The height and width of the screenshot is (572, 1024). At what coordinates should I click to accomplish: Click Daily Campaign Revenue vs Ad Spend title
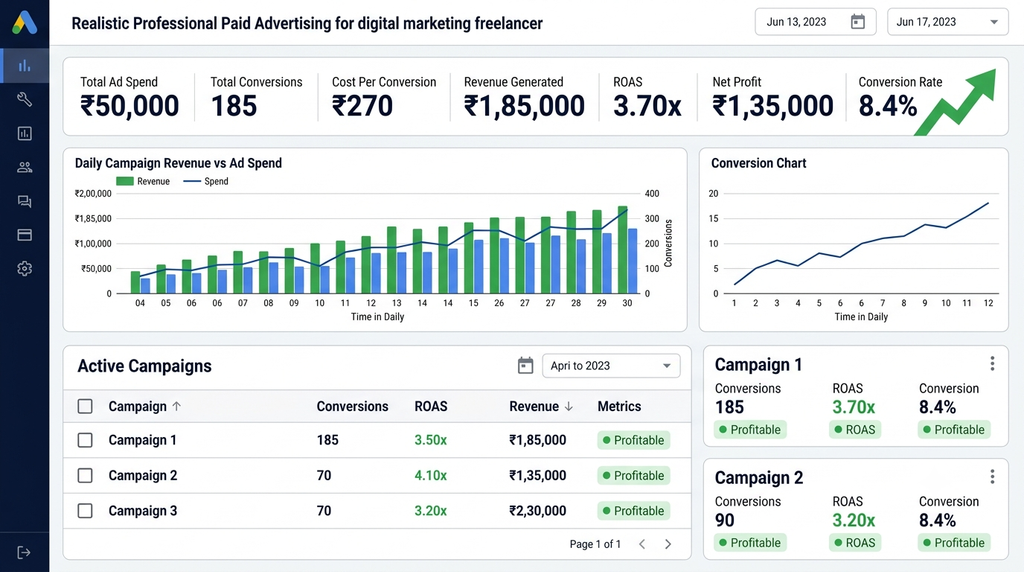pos(178,163)
